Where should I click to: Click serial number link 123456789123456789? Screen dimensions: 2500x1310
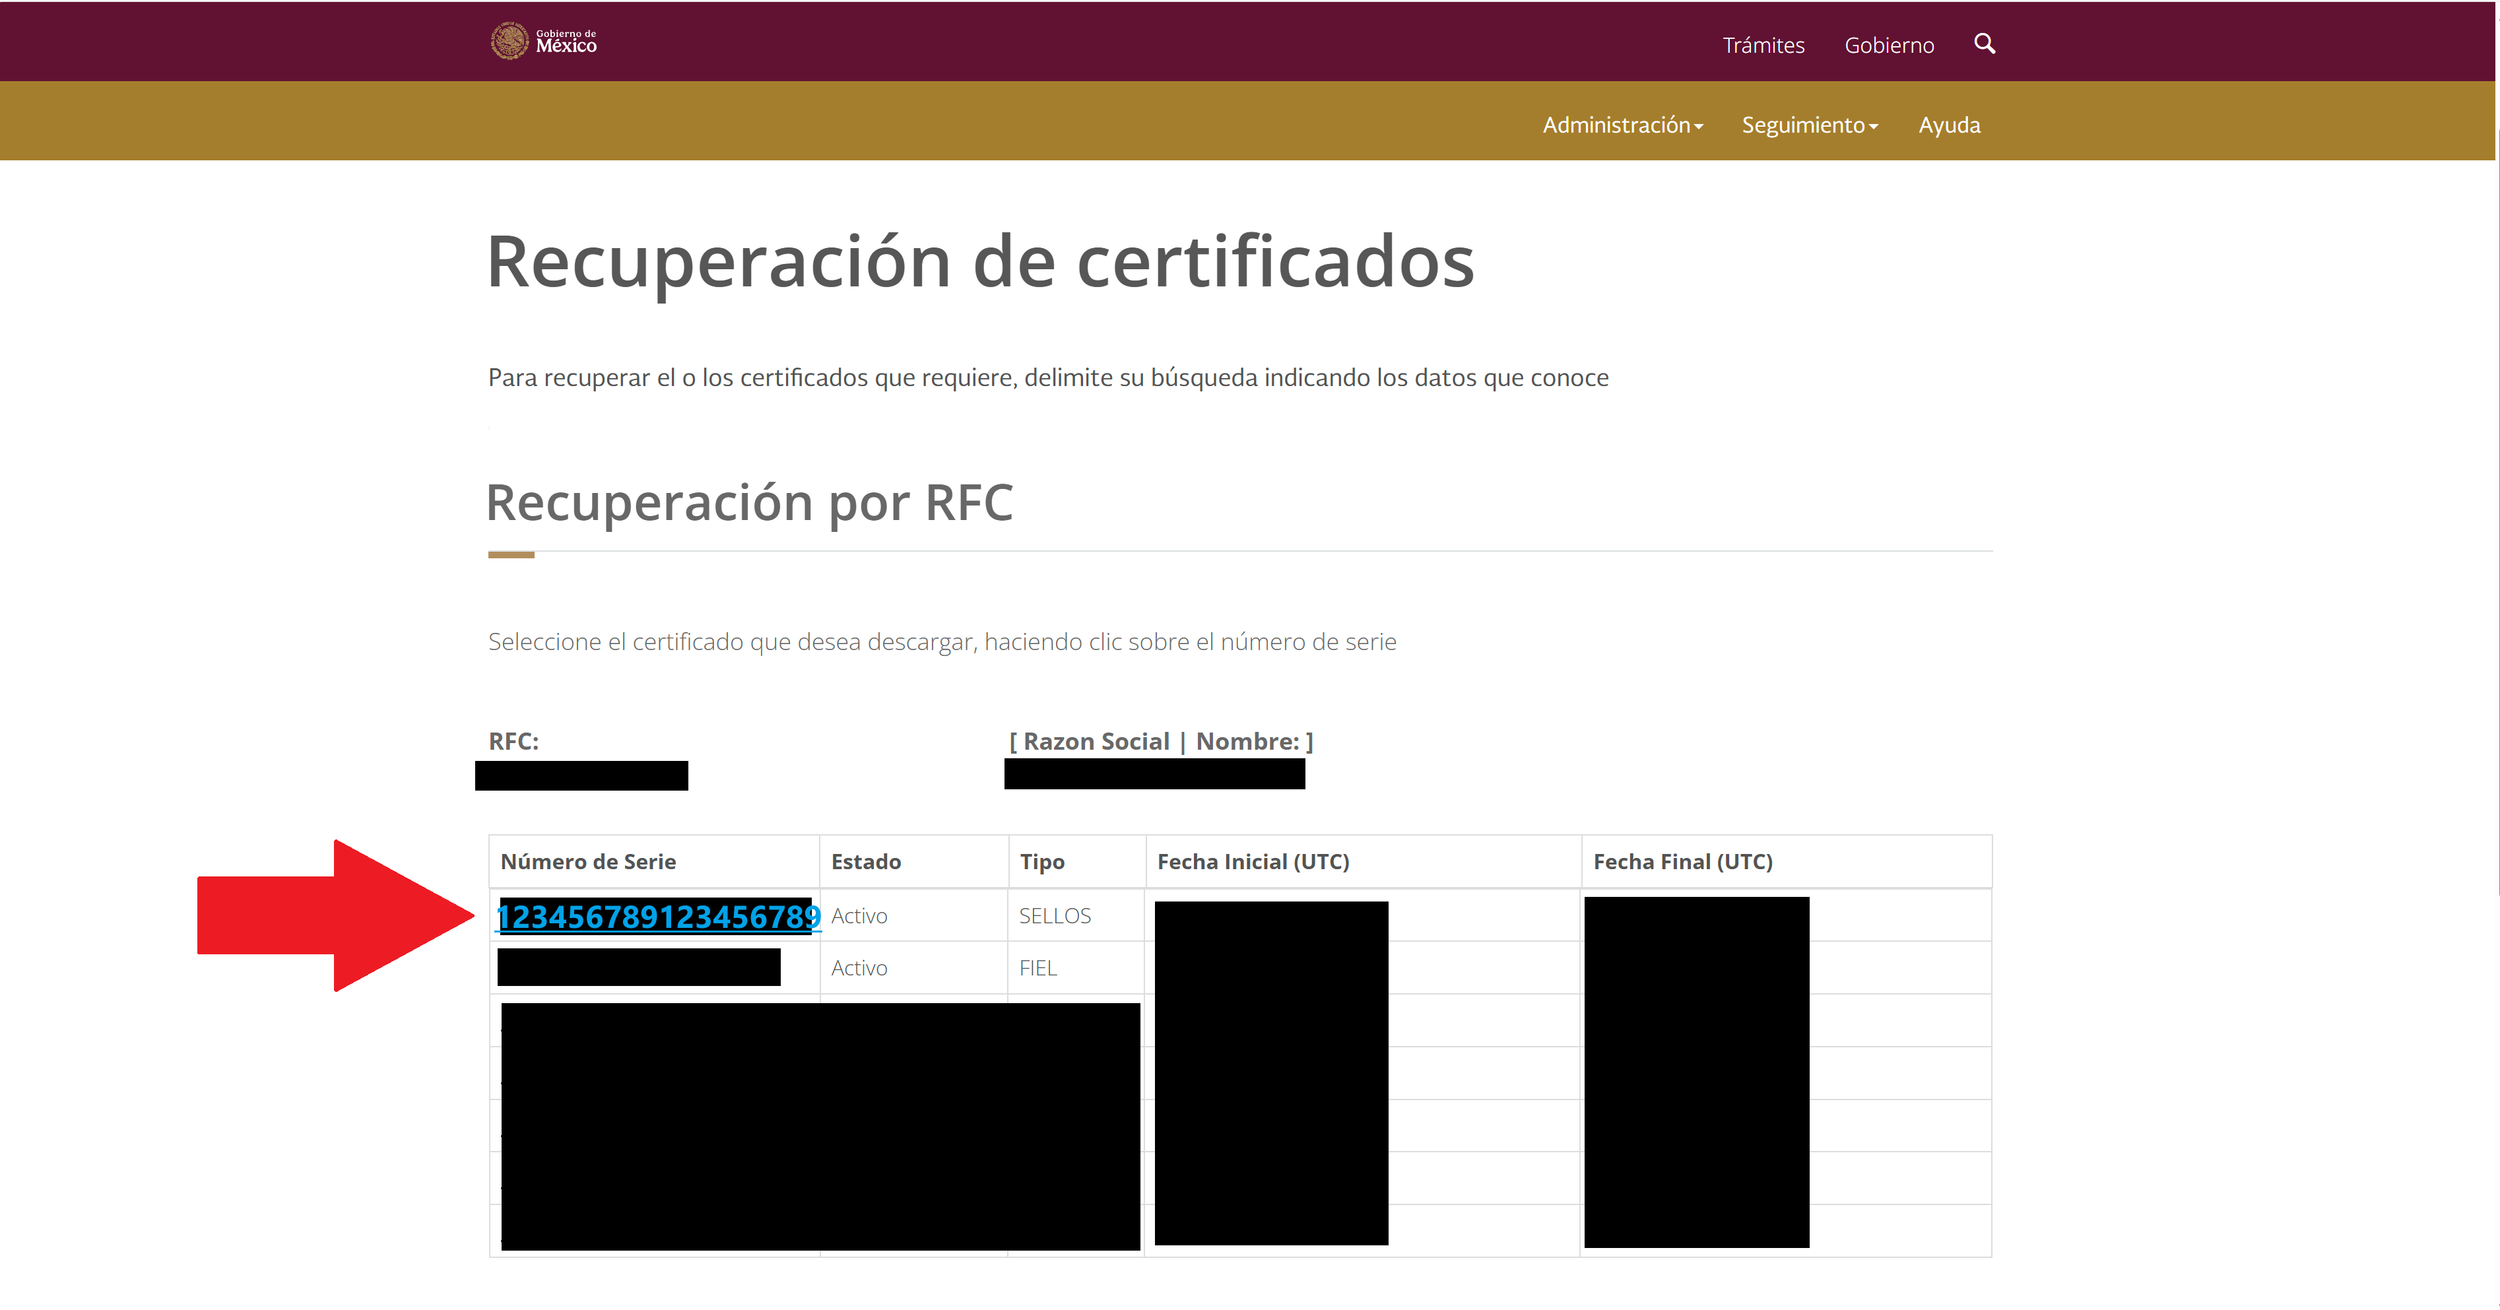tap(658, 917)
